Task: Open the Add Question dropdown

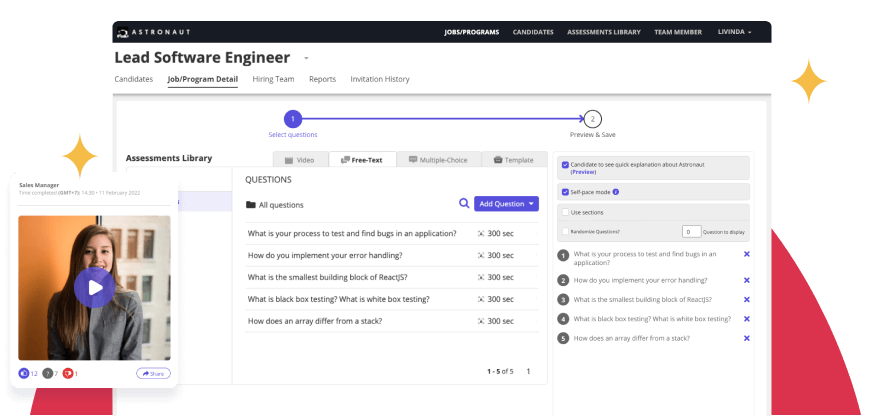Action: (506, 204)
